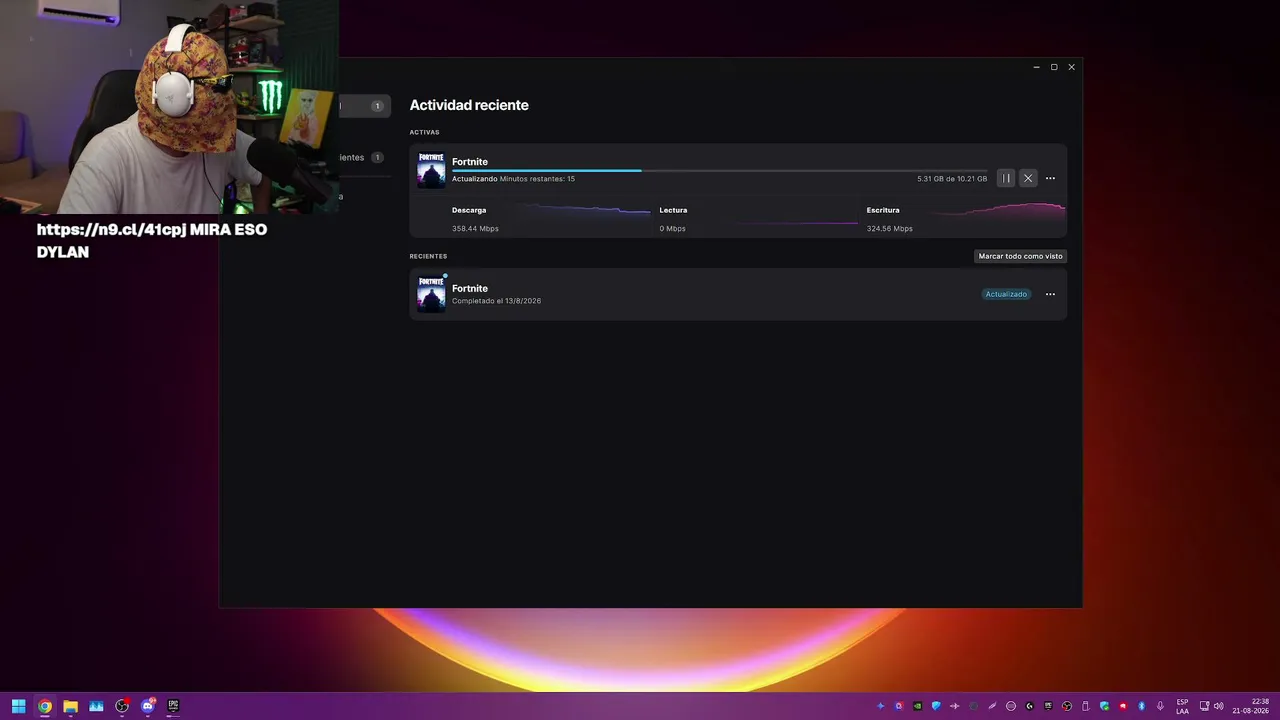Click the Fortnite thumbnail in the ACTIVAS section
Screen dimensions: 1280x720
click(431, 170)
